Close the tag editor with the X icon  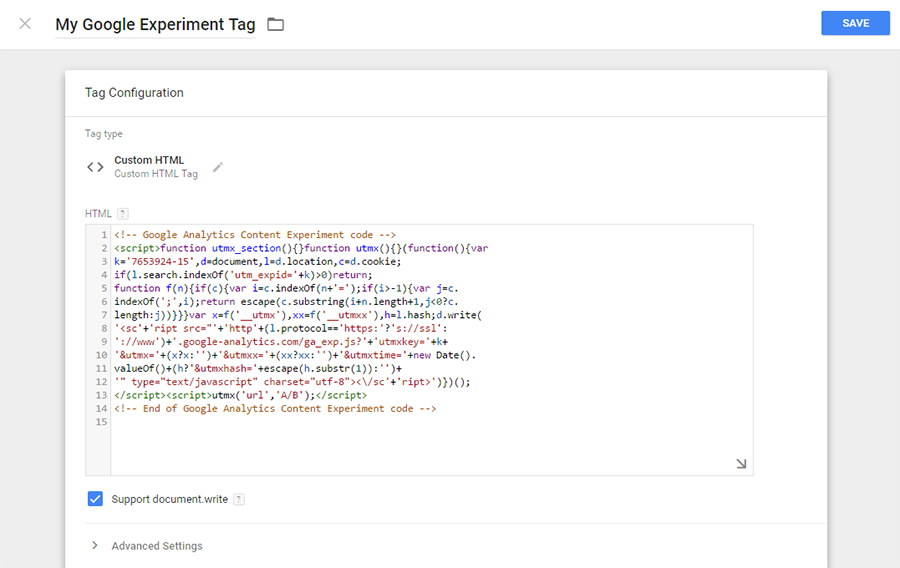(25, 24)
